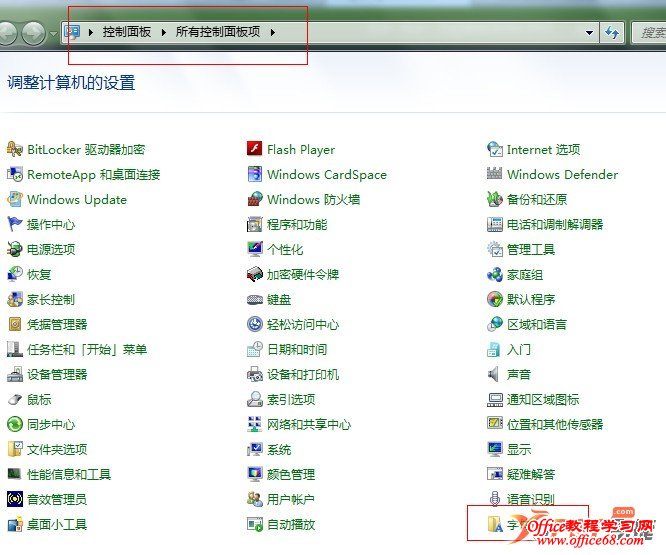Viewport: 666px width, 555px height.
Task: Open the 区域和语言 globe icon
Action: 495,324
